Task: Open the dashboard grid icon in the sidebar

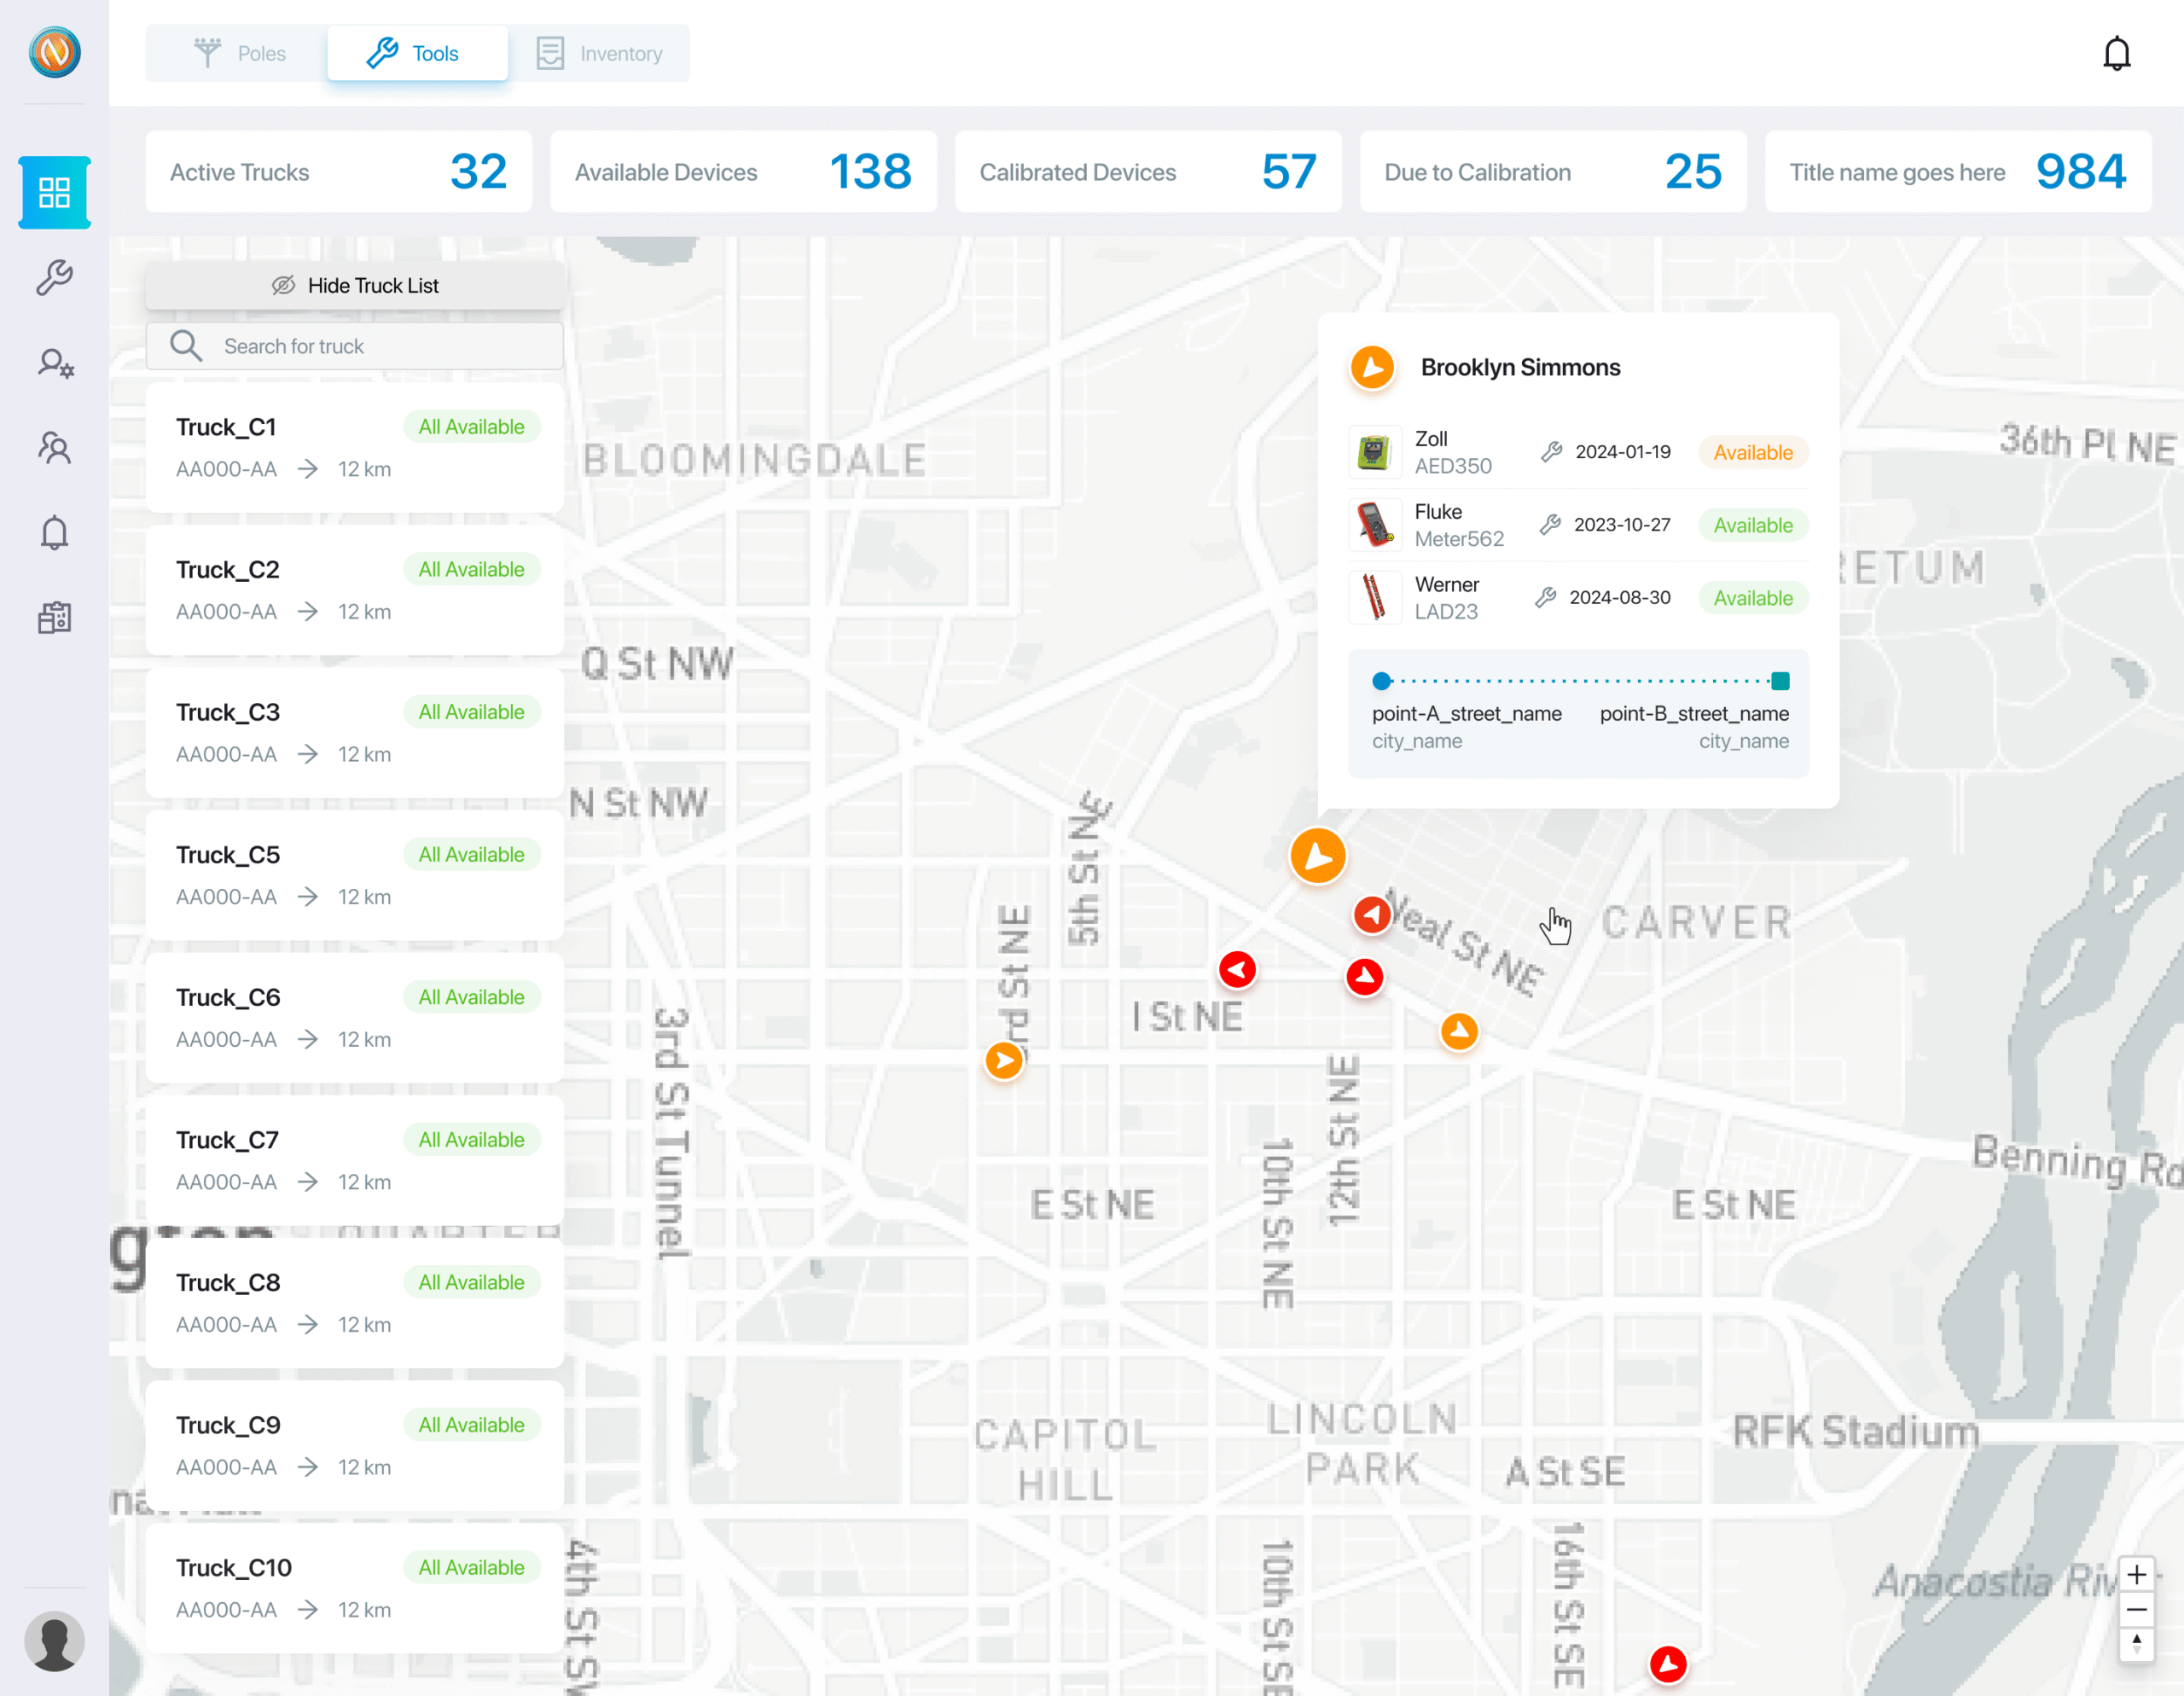Action: pos(54,192)
